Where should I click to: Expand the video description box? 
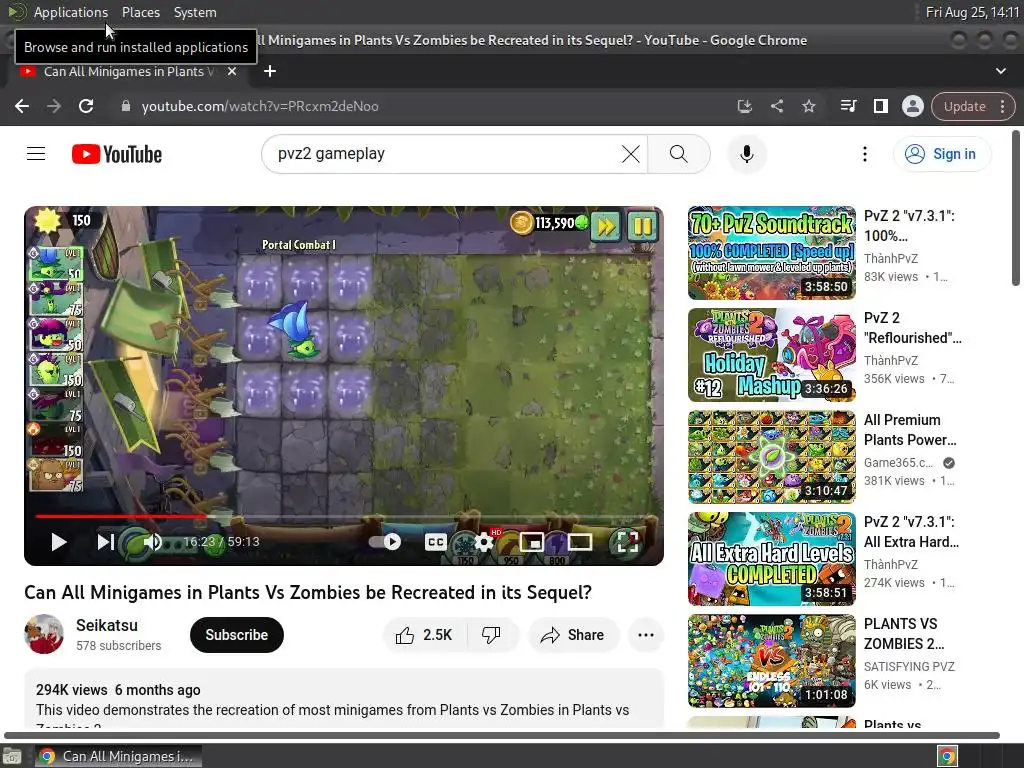click(x=344, y=699)
